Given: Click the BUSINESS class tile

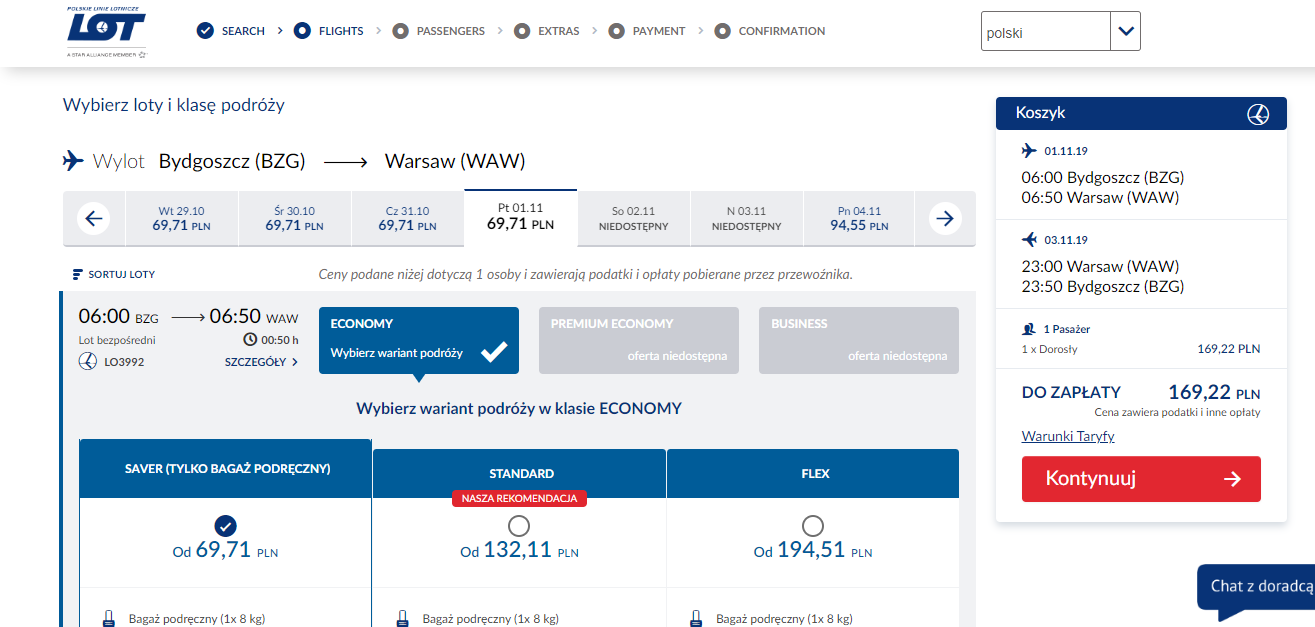Looking at the screenshot, I should pos(859,340).
